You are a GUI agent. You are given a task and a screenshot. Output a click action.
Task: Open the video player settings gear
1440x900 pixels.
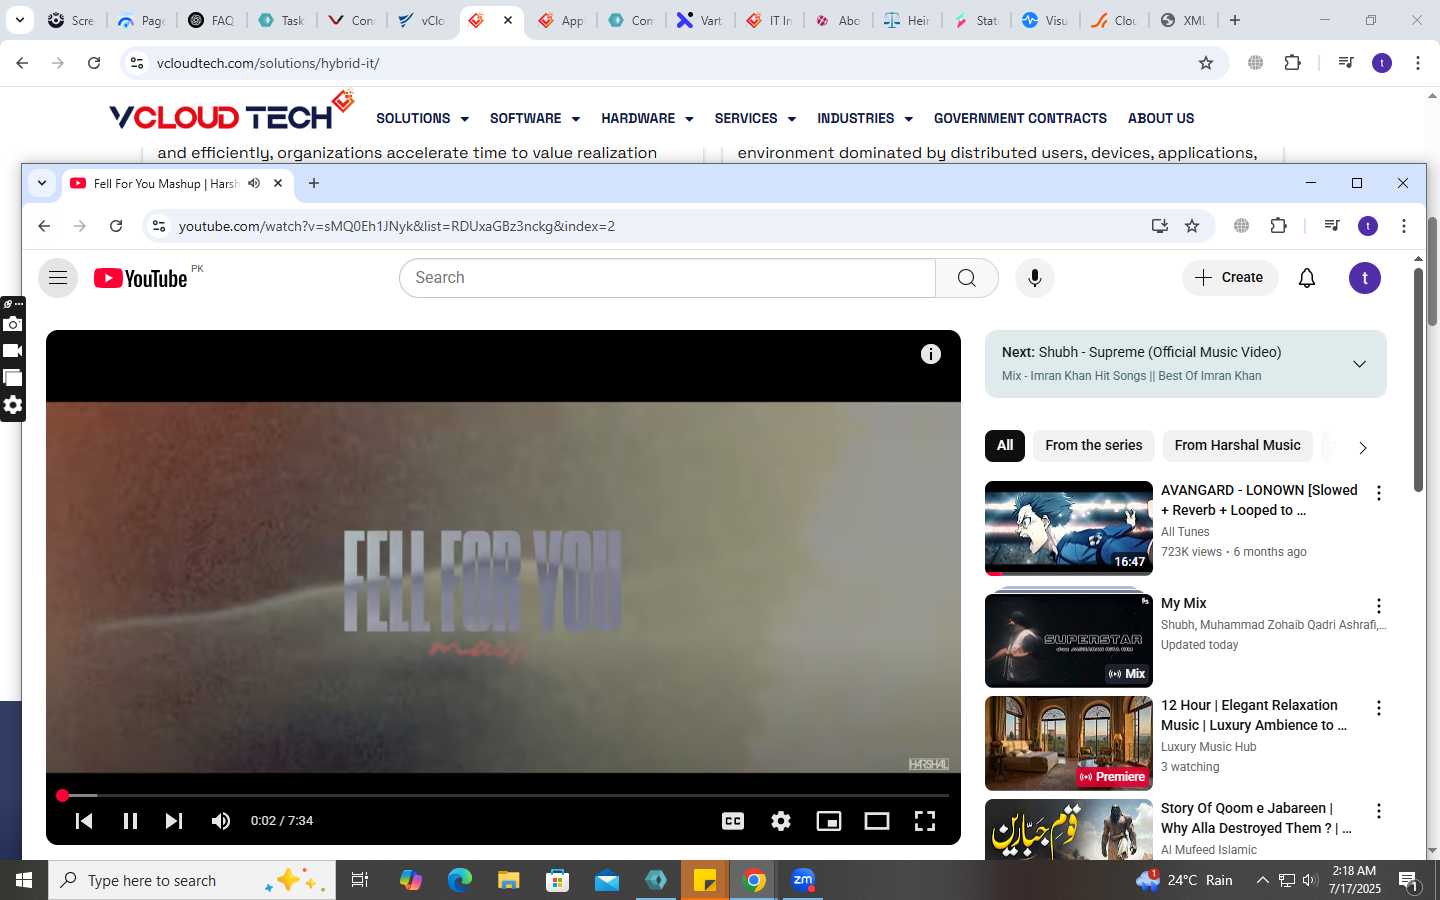(x=781, y=821)
